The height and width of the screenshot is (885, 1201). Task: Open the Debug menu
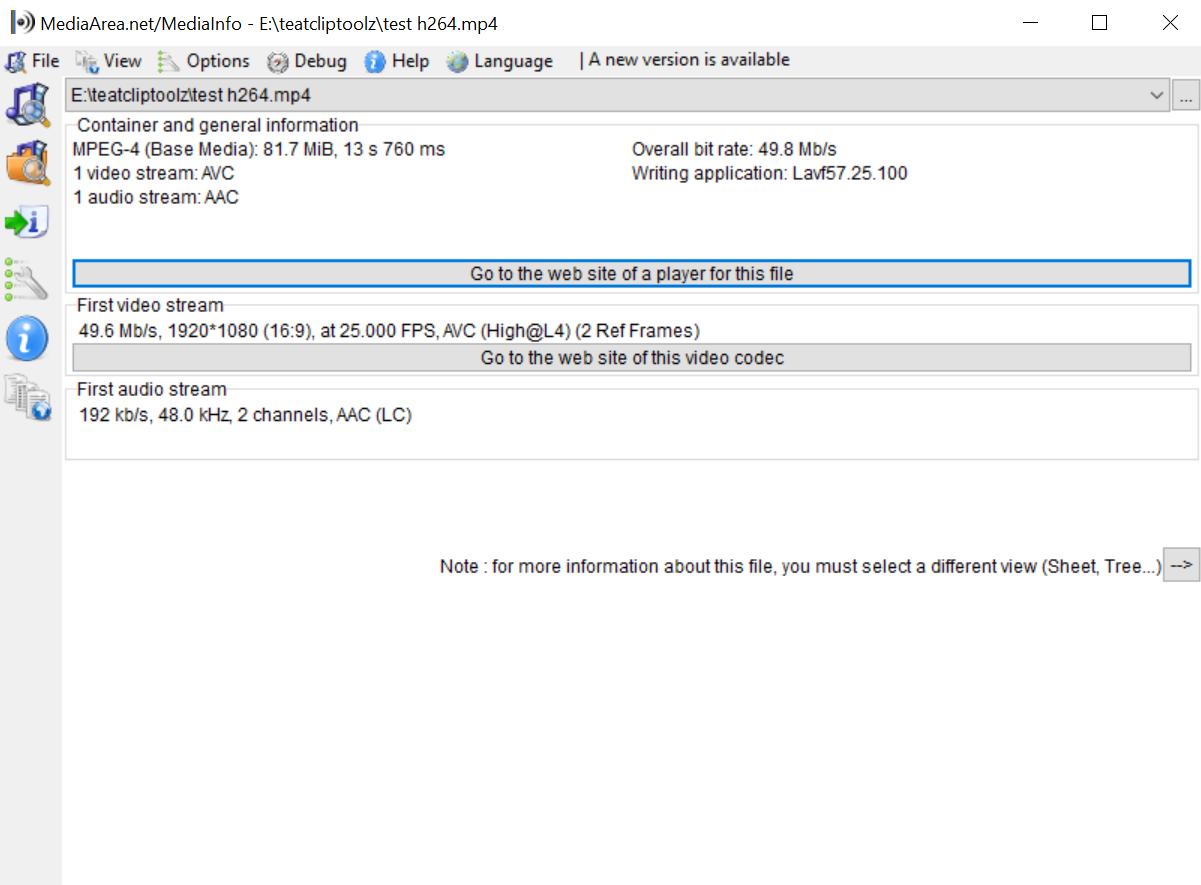point(307,61)
